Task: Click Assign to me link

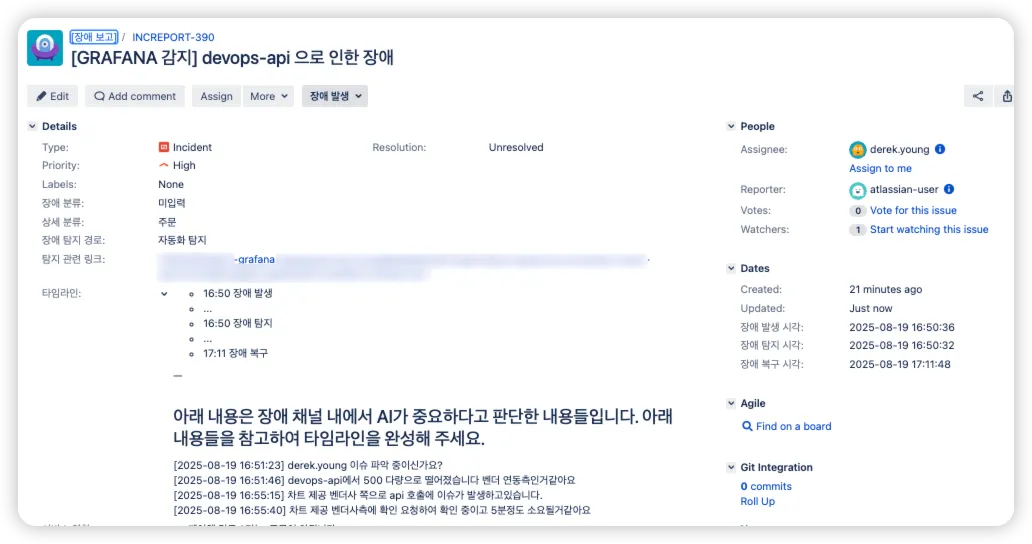Action: click(880, 168)
